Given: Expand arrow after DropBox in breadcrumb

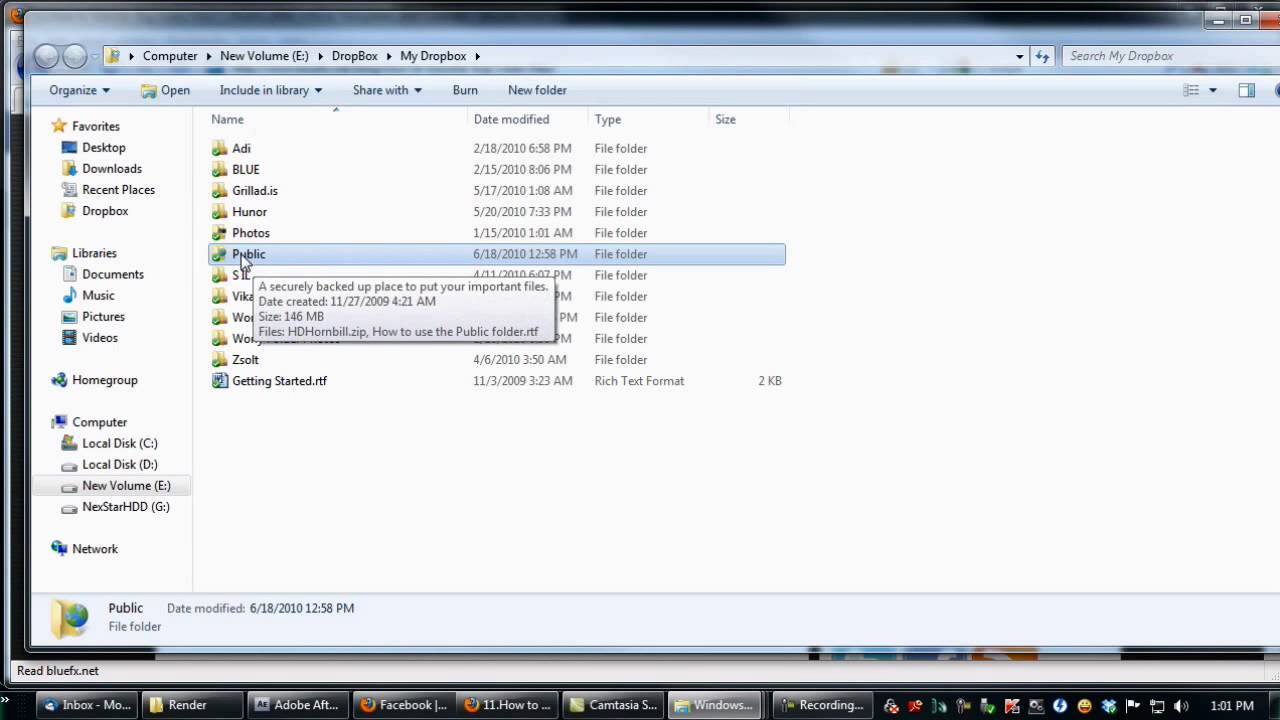Looking at the screenshot, I should [389, 56].
